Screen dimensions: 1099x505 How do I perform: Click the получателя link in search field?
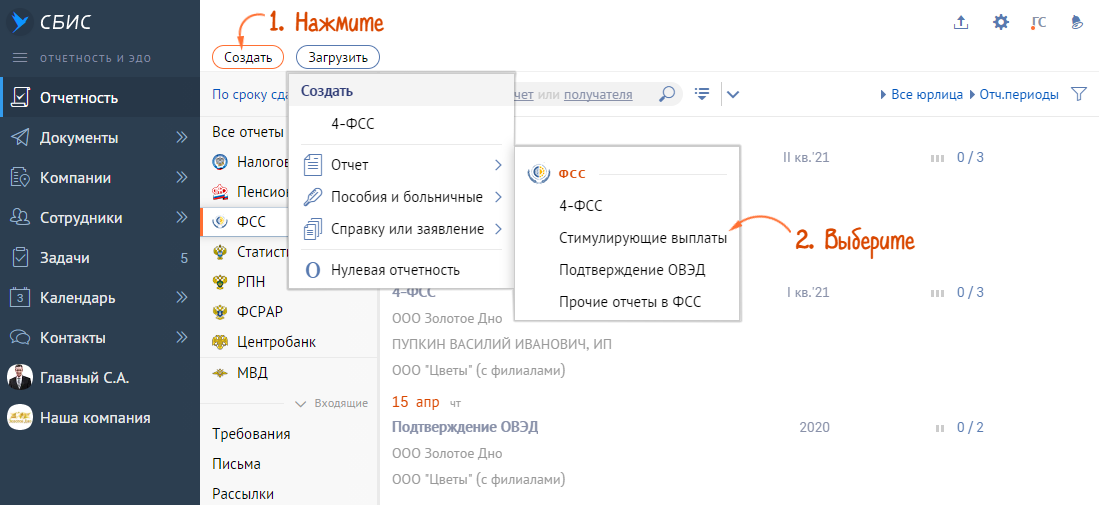pyautogui.click(x=599, y=94)
